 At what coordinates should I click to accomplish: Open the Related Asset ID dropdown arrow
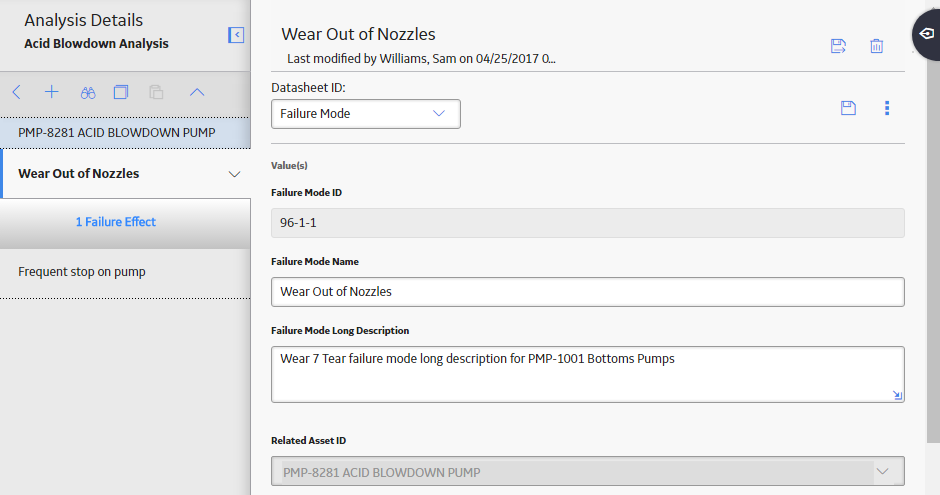(882, 472)
